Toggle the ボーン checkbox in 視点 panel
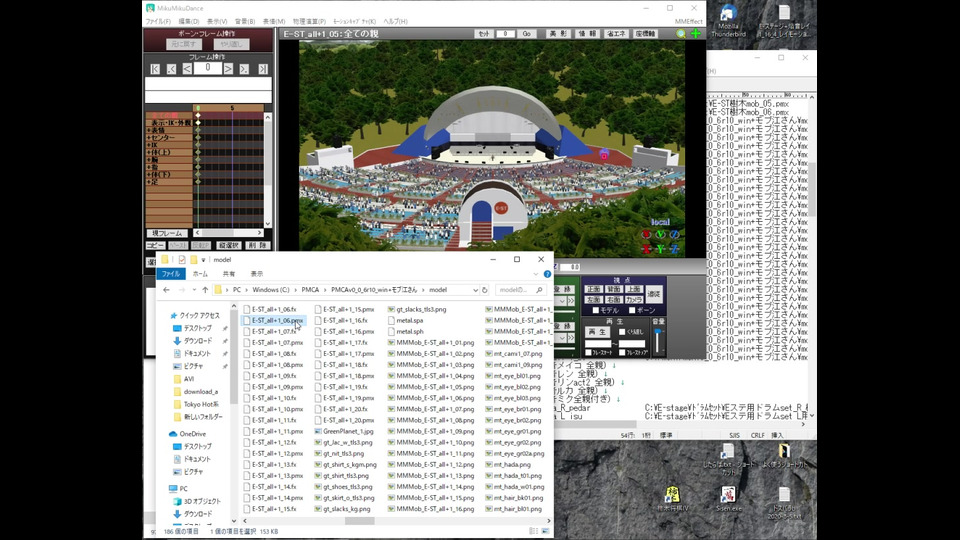960x540 pixels. click(632, 311)
